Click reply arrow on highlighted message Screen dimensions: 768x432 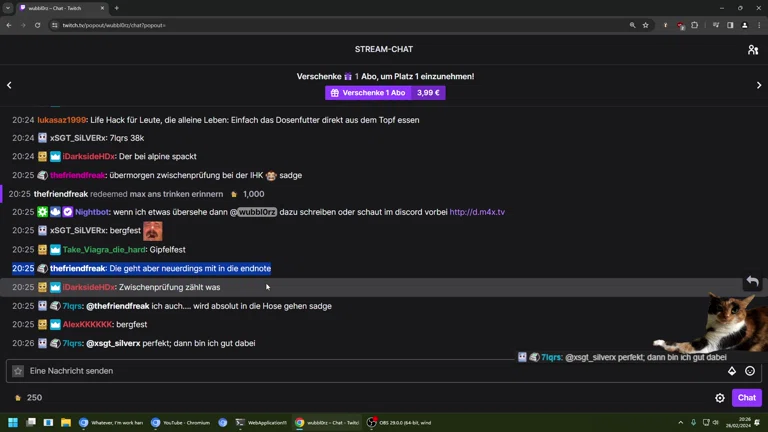(752, 282)
